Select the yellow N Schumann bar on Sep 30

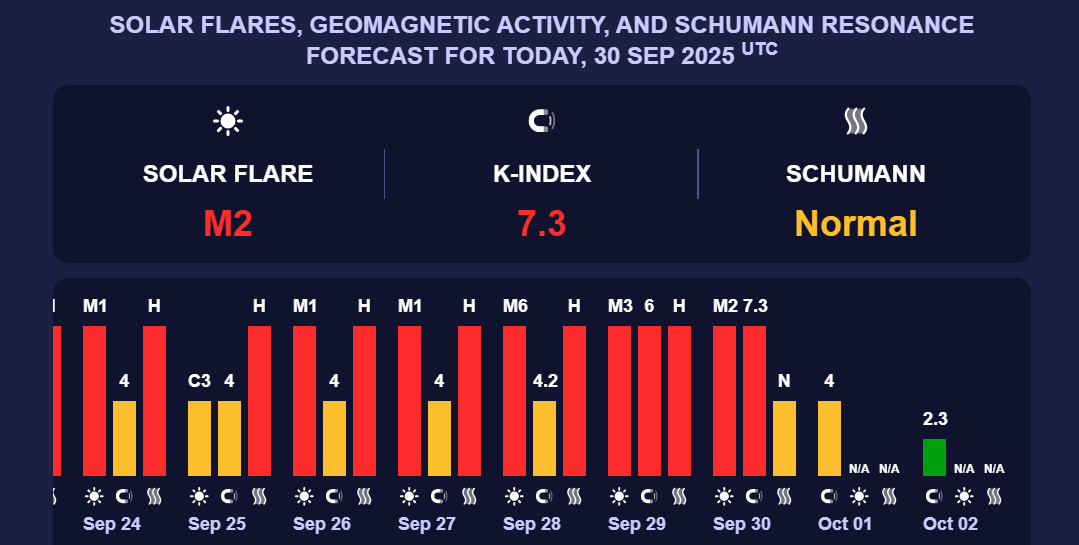tap(784, 438)
